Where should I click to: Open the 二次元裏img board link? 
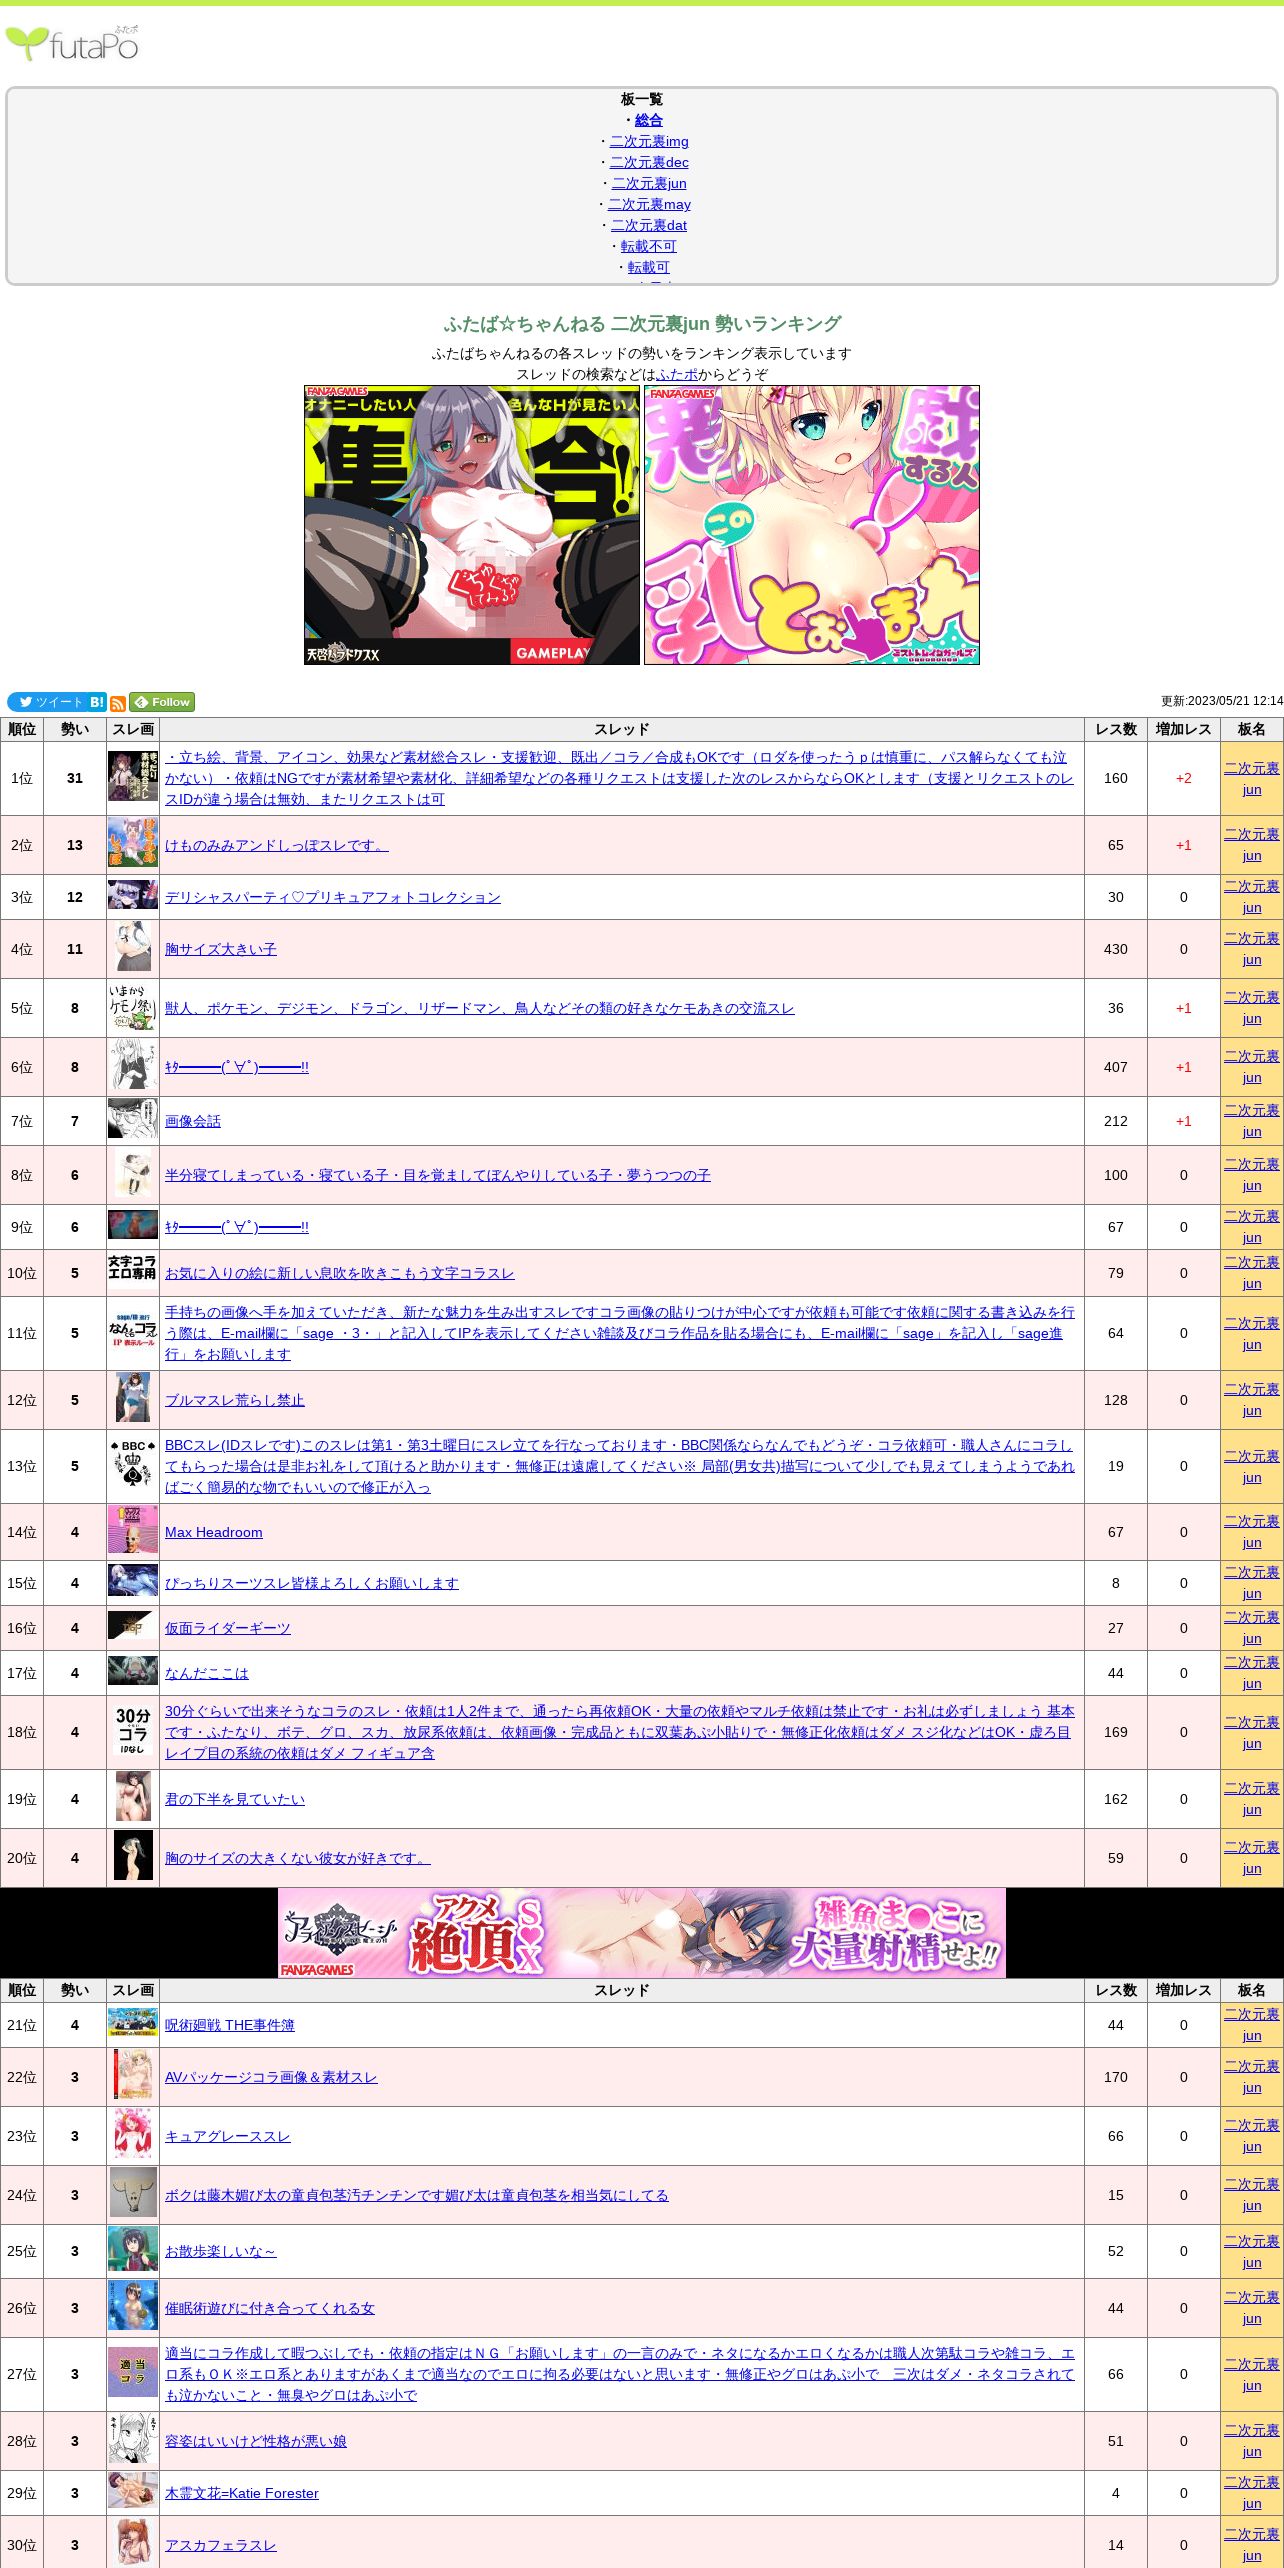pos(649,141)
